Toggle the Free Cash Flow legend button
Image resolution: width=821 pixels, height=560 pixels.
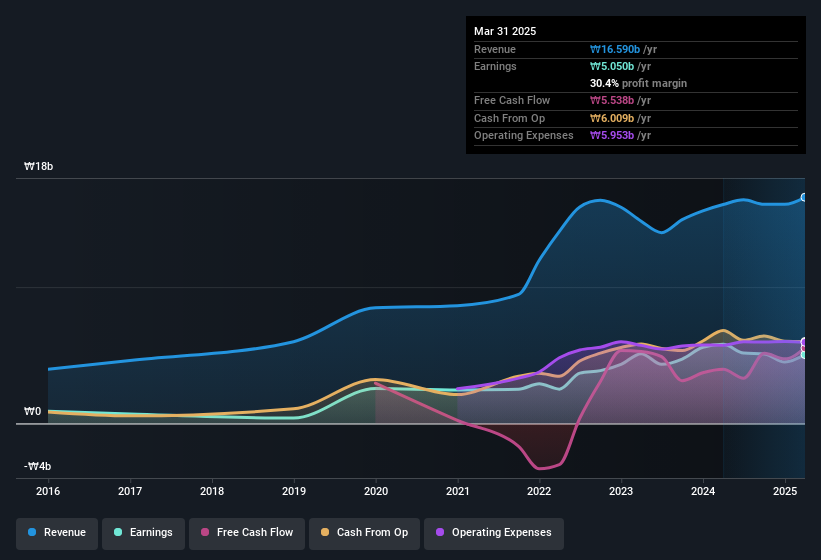(x=247, y=533)
